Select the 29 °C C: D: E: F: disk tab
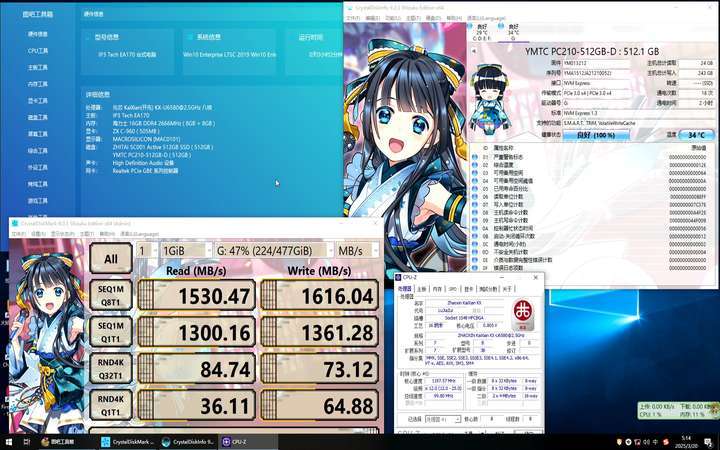The width and height of the screenshot is (720, 450). pyautogui.click(x=481, y=32)
